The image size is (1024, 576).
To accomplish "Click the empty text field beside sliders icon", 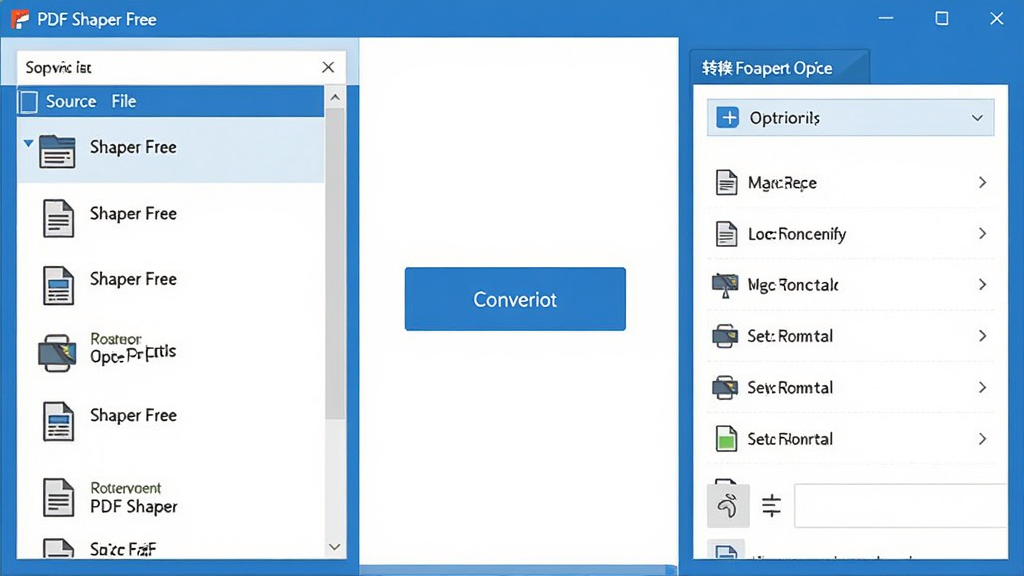I will pyautogui.click(x=901, y=505).
